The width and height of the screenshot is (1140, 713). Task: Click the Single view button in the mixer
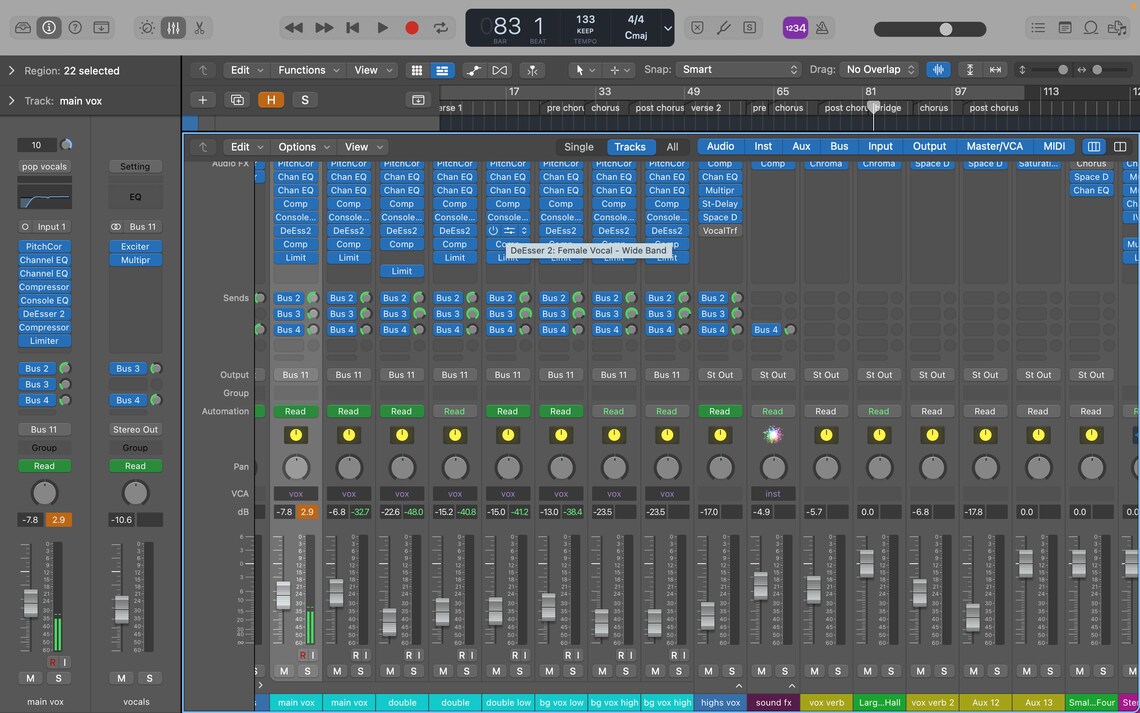578,146
